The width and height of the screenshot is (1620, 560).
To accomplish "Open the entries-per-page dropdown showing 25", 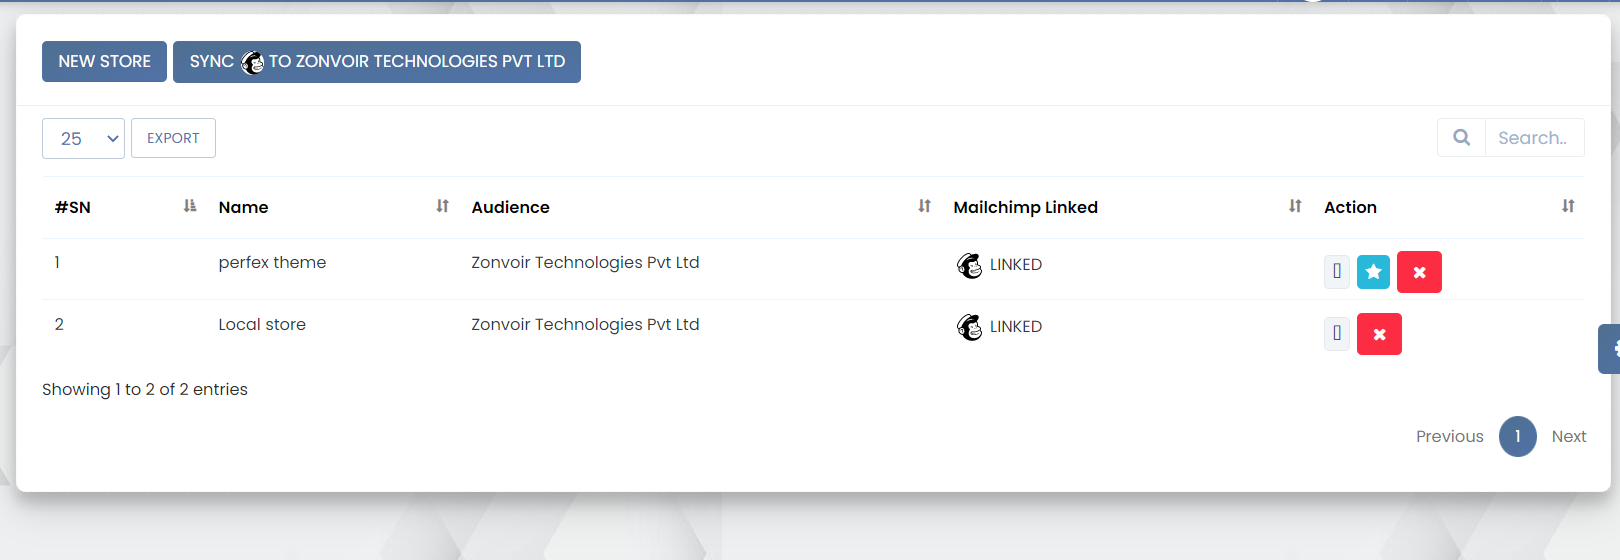I will [x=83, y=138].
